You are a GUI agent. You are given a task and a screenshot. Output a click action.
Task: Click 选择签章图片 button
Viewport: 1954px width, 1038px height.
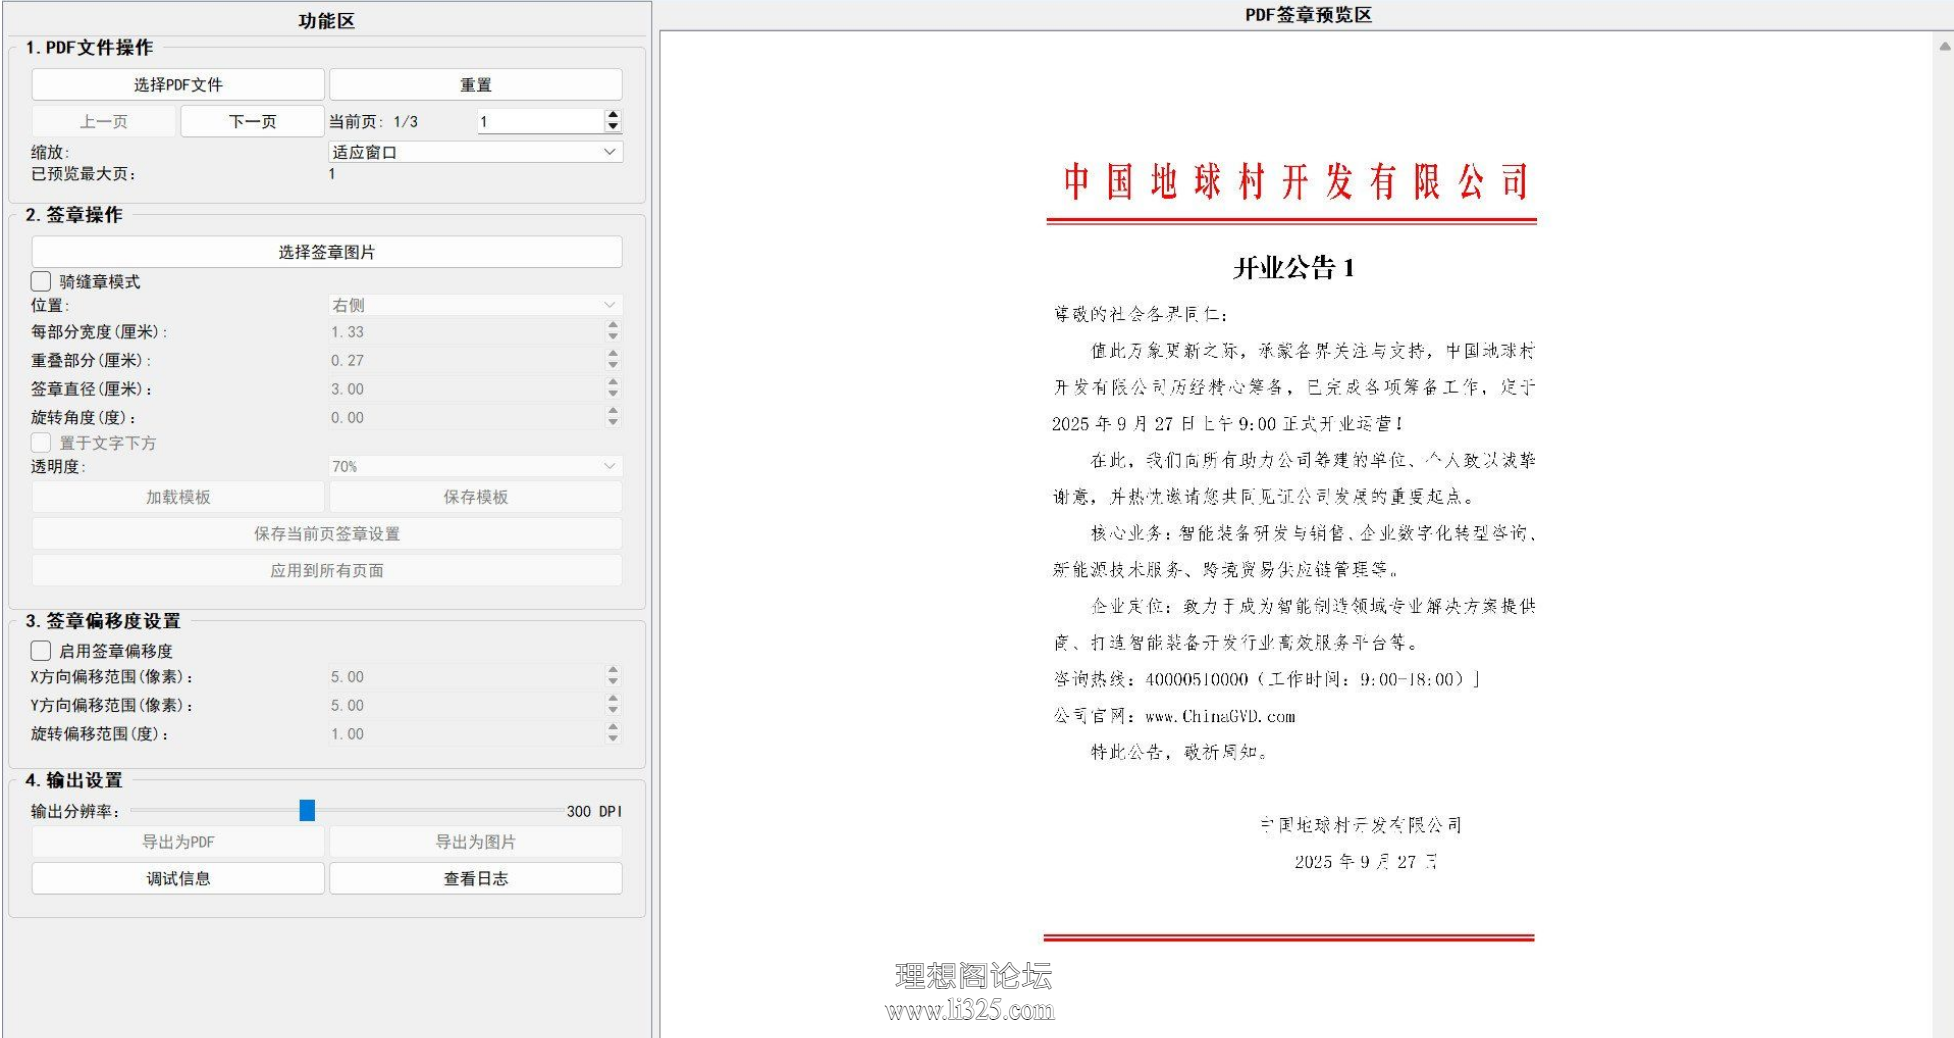pos(327,252)
